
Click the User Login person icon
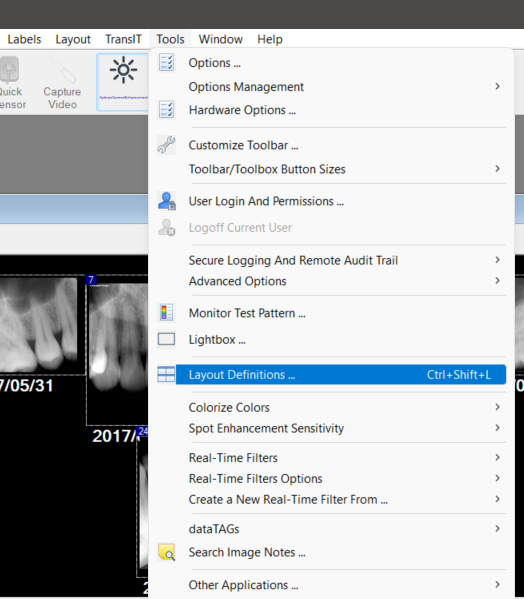pos(167,201)
